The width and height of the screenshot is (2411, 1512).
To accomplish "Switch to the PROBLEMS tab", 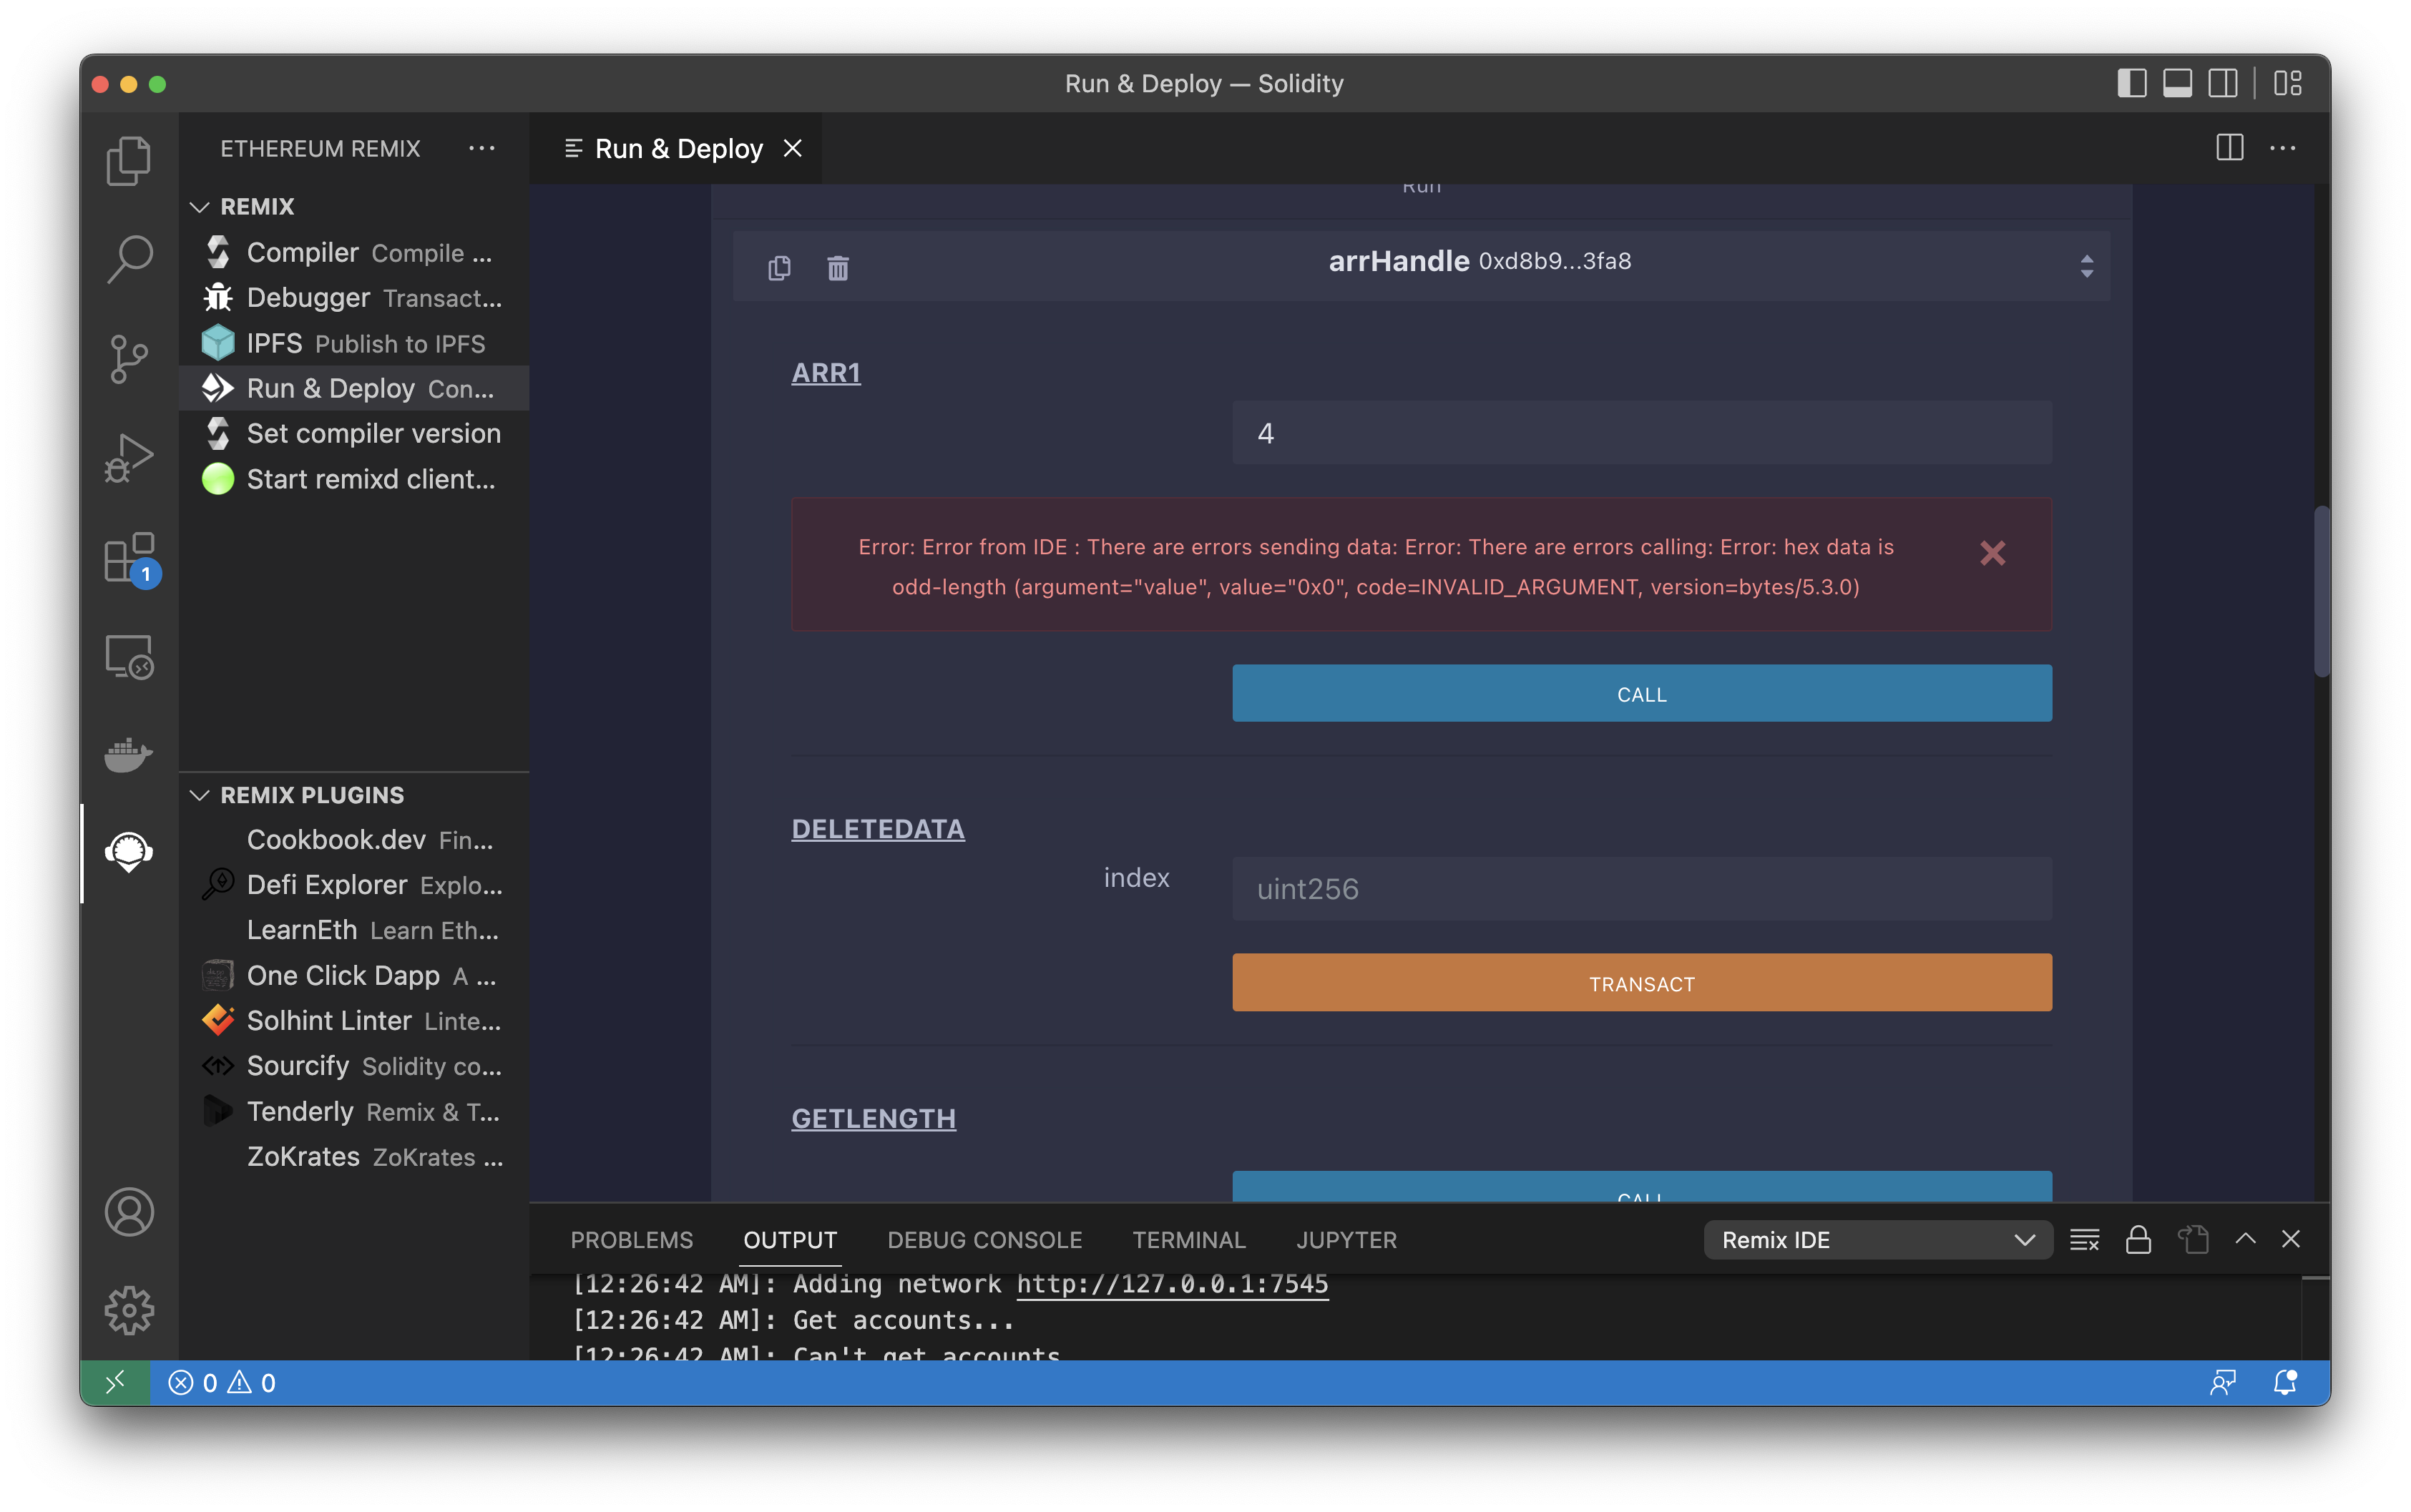I will [631, 1240].
